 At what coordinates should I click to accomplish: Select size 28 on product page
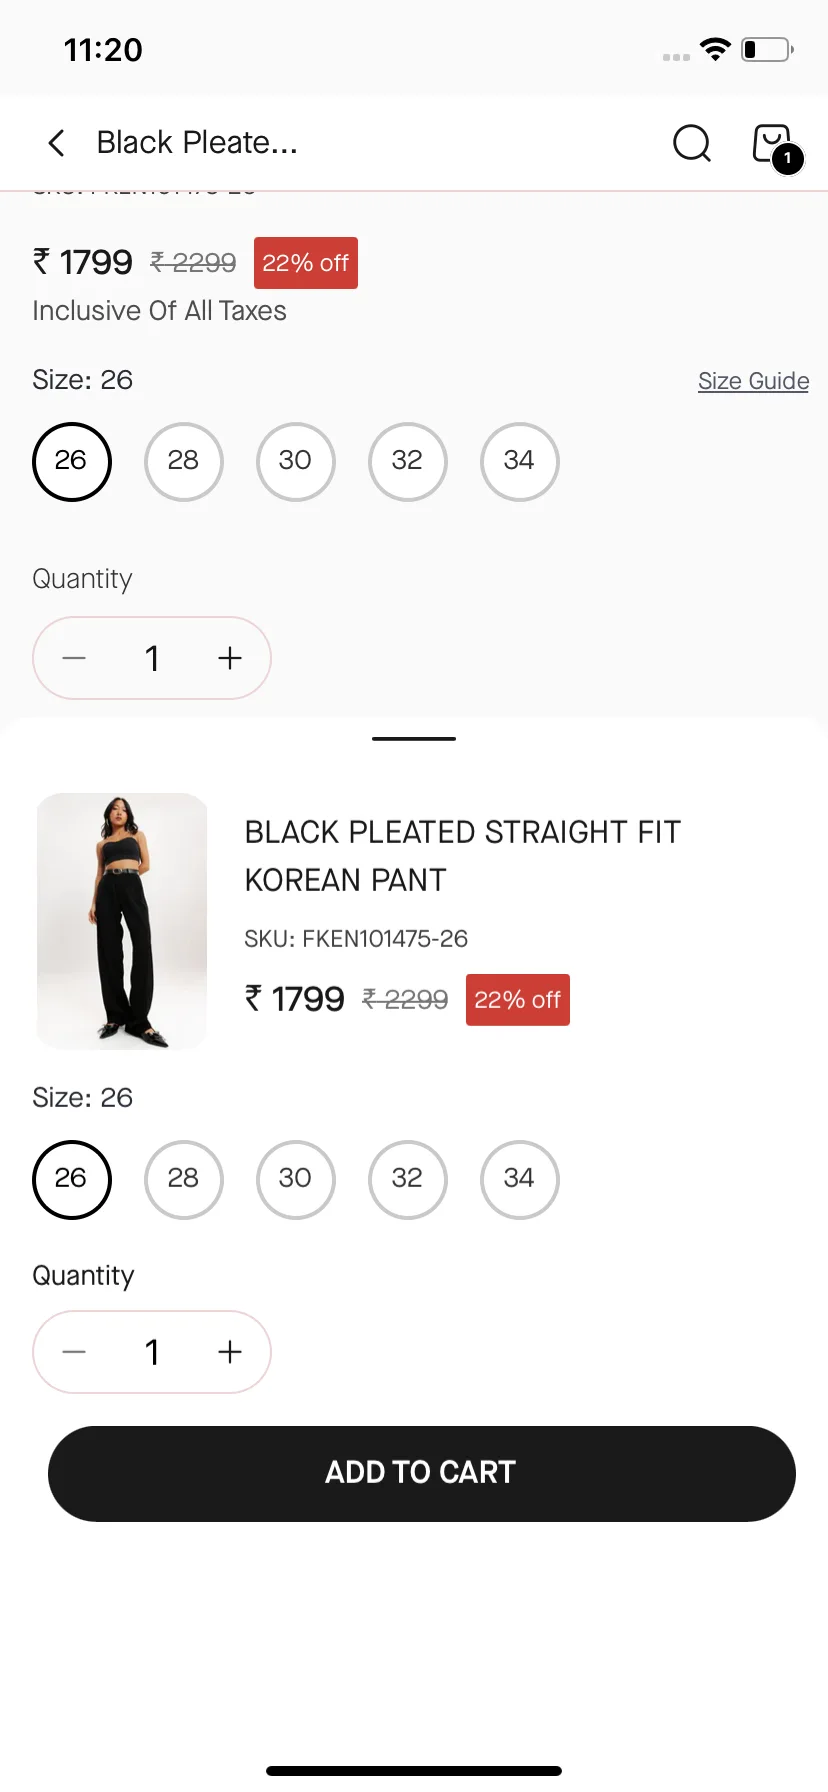184,462
